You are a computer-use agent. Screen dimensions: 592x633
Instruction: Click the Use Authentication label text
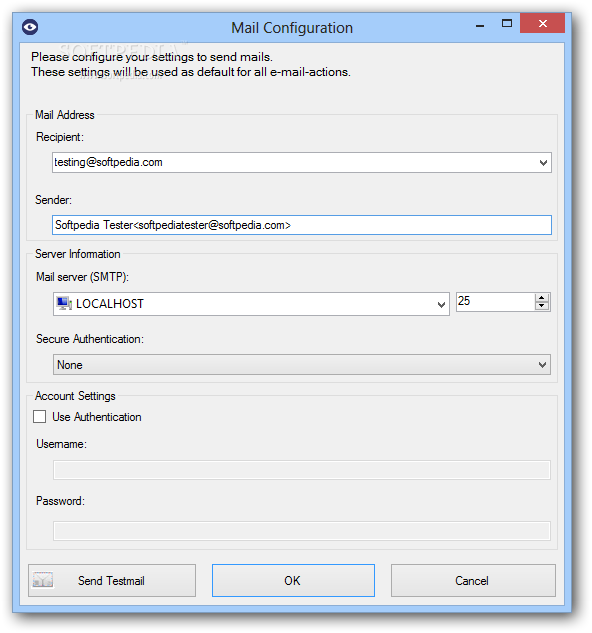point(97,417)
